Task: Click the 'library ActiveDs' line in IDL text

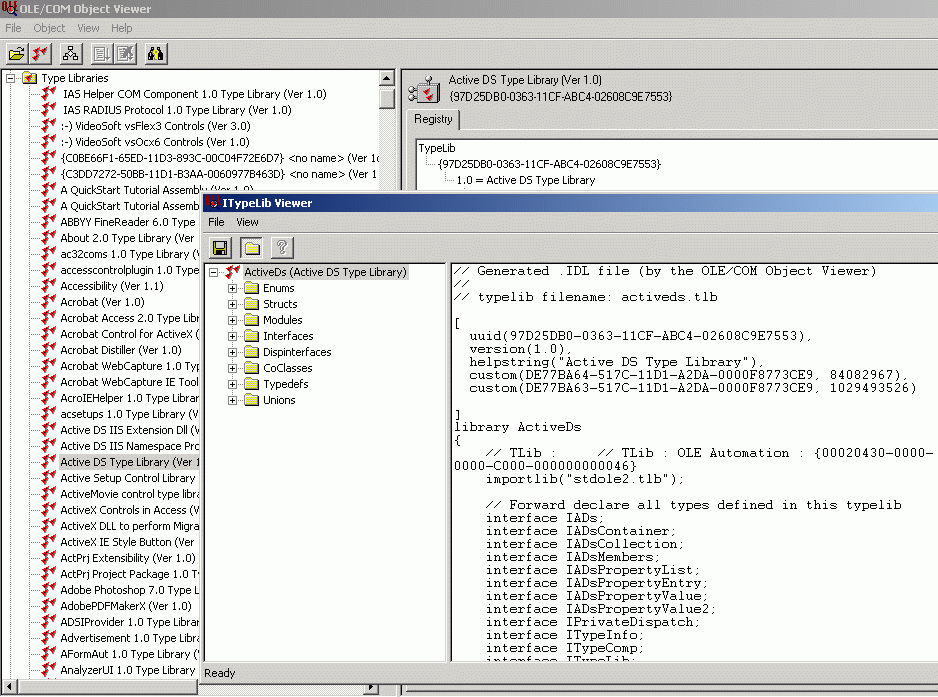Action: click(x=517, y=427)
